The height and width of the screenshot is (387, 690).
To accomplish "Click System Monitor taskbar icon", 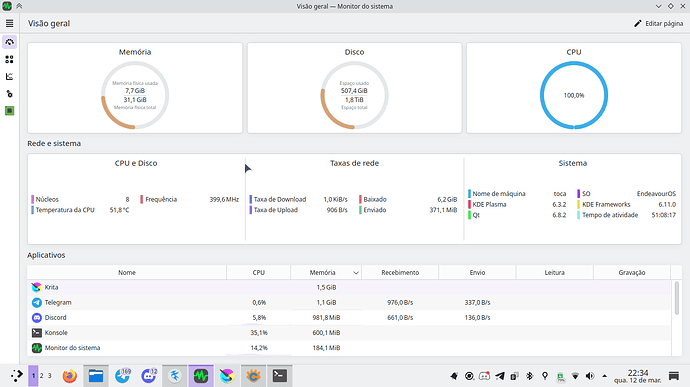I will [201, 376].
